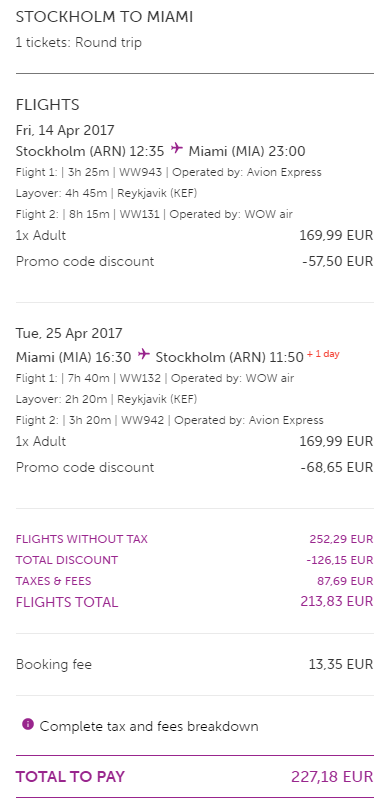This screenshot has width=389, height=802.
Task: Click flight WW132 details line
Action: click(x=155, y=378)
